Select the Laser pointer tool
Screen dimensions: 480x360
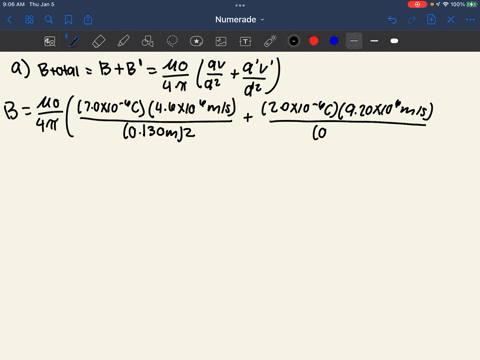click(x=270, y=41)
